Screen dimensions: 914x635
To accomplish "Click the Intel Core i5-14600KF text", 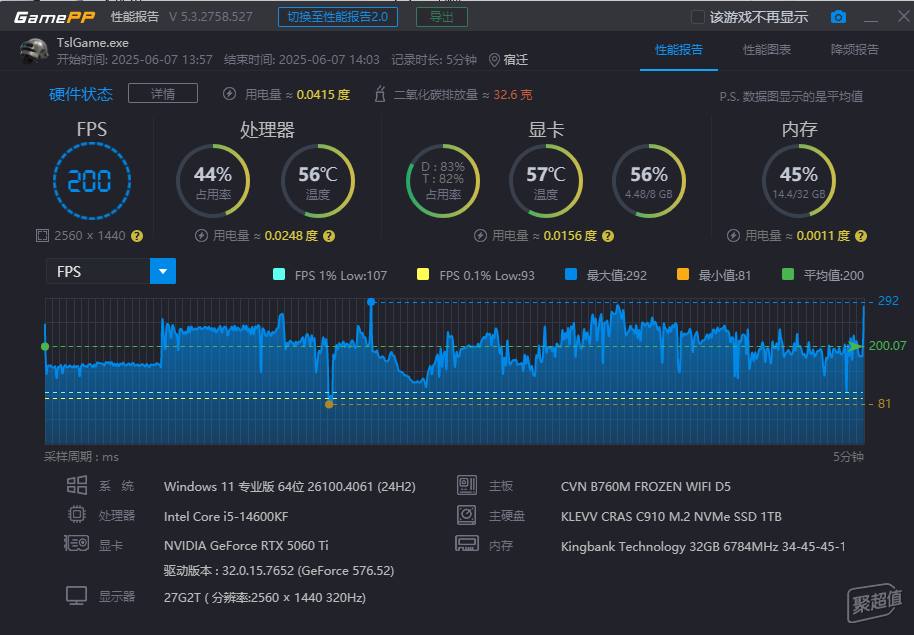I will [226, 517].
